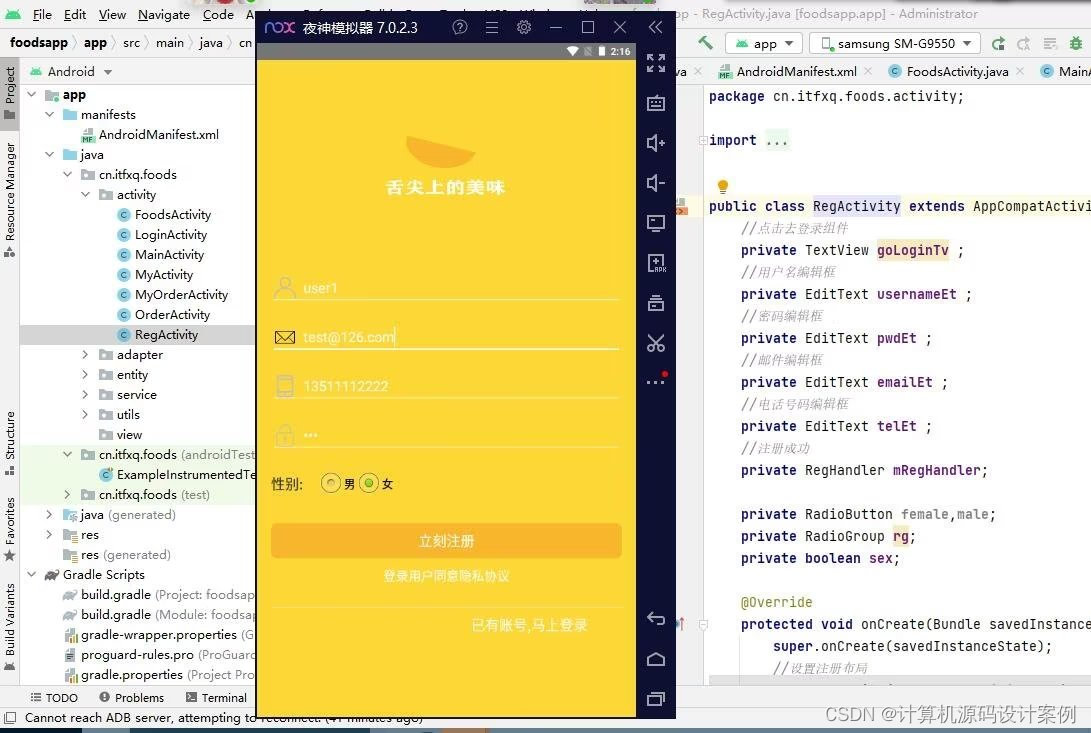Open Favorites side tab
Image resolution: width=1091 pixels, height=733 pixels.
coord(10,530)
